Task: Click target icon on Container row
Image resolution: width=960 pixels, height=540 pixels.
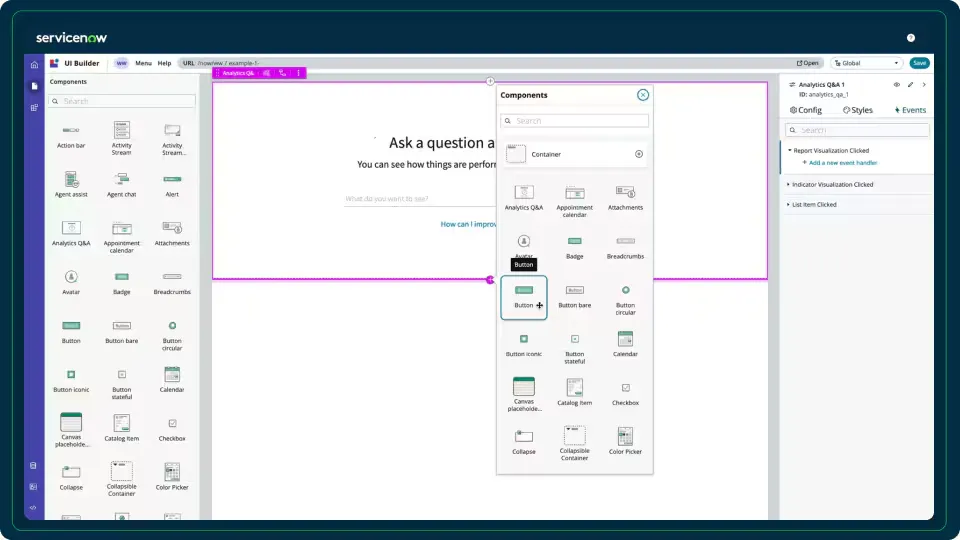Action: (639, 154)
